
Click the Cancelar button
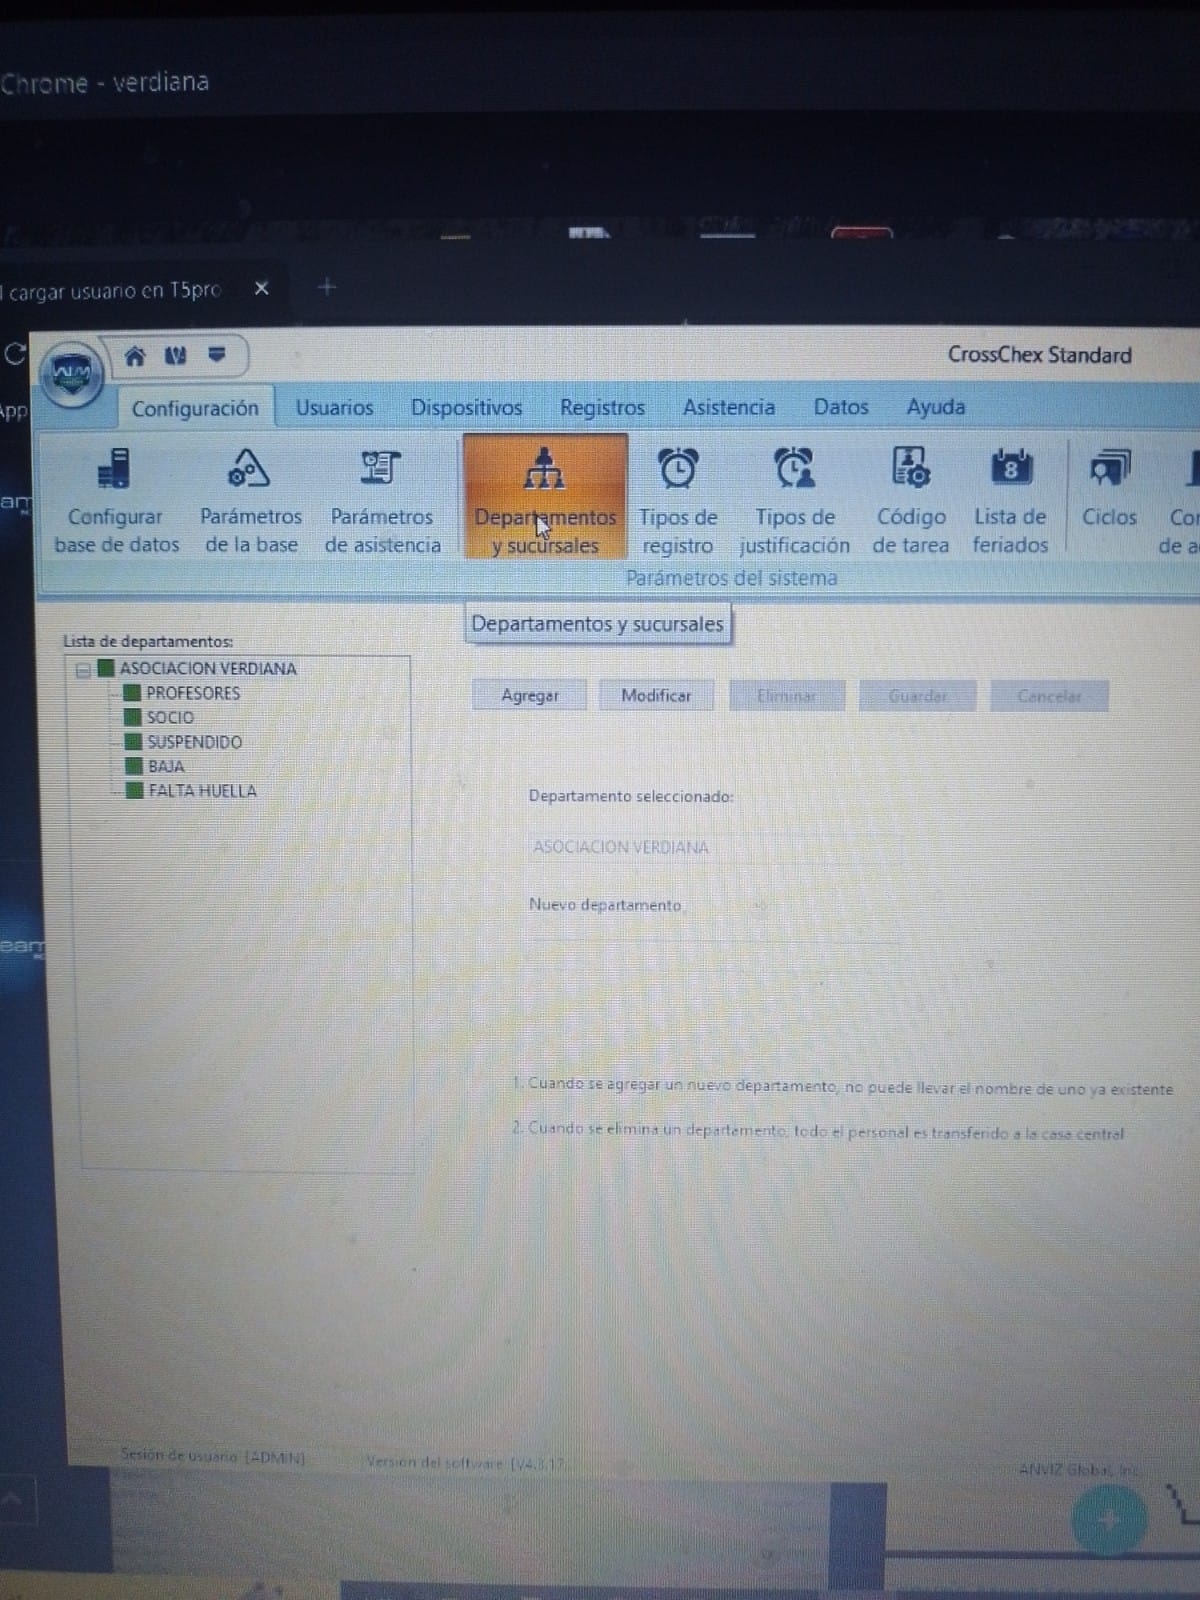click(x=1049, y=696)
